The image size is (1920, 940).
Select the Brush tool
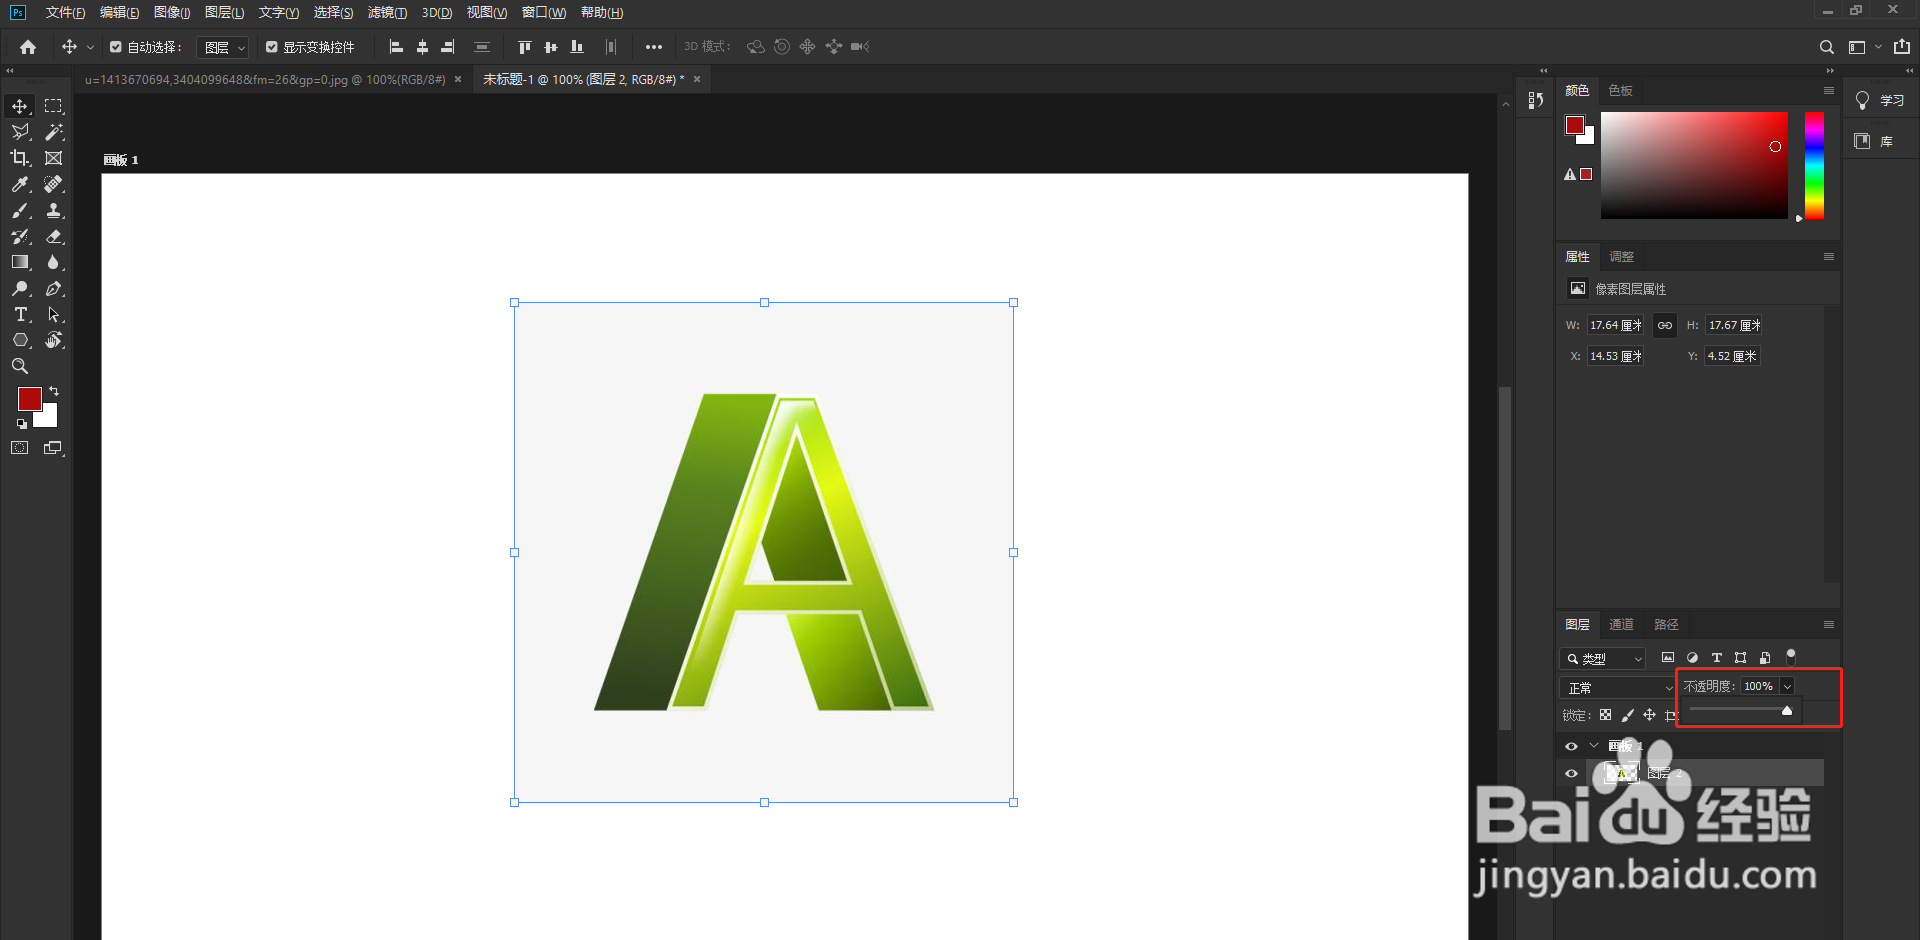click(20, 210)
